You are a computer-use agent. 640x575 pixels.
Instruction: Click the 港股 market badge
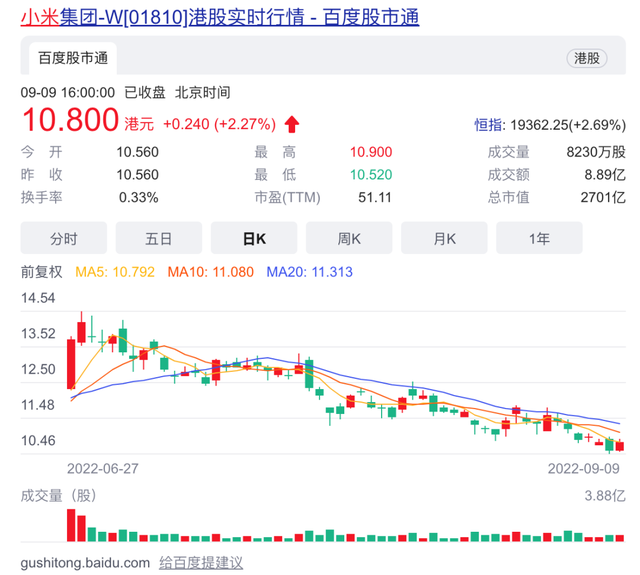(587, 58)
